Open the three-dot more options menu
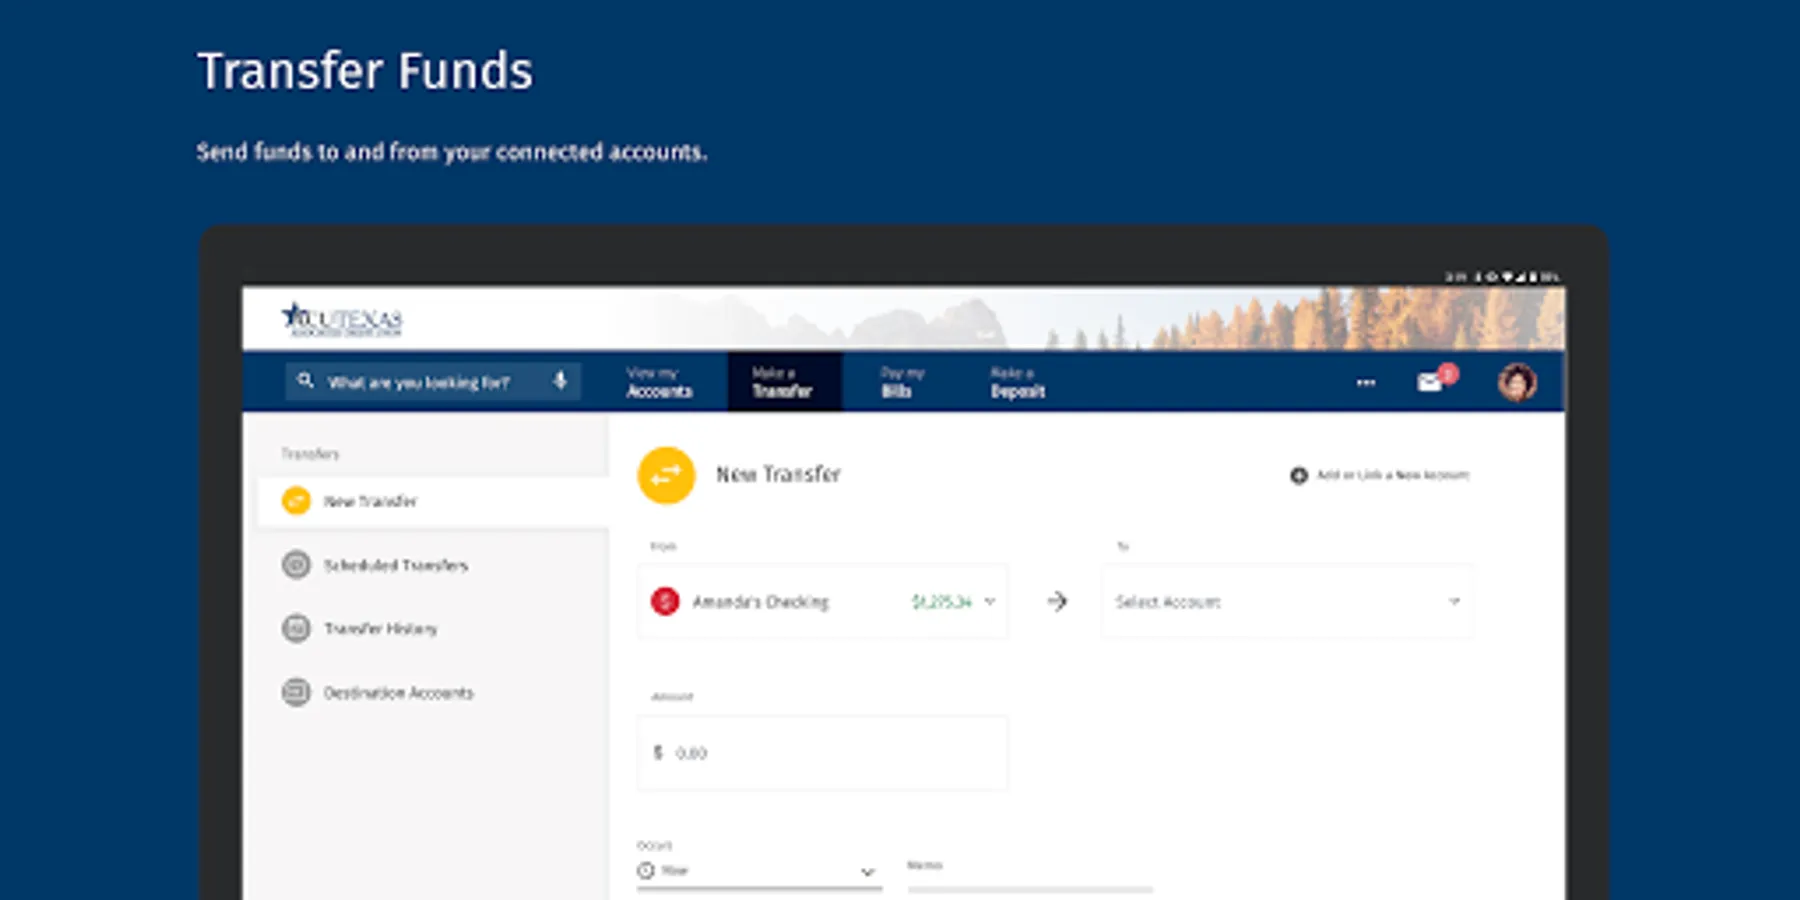 coord(1365,382)
